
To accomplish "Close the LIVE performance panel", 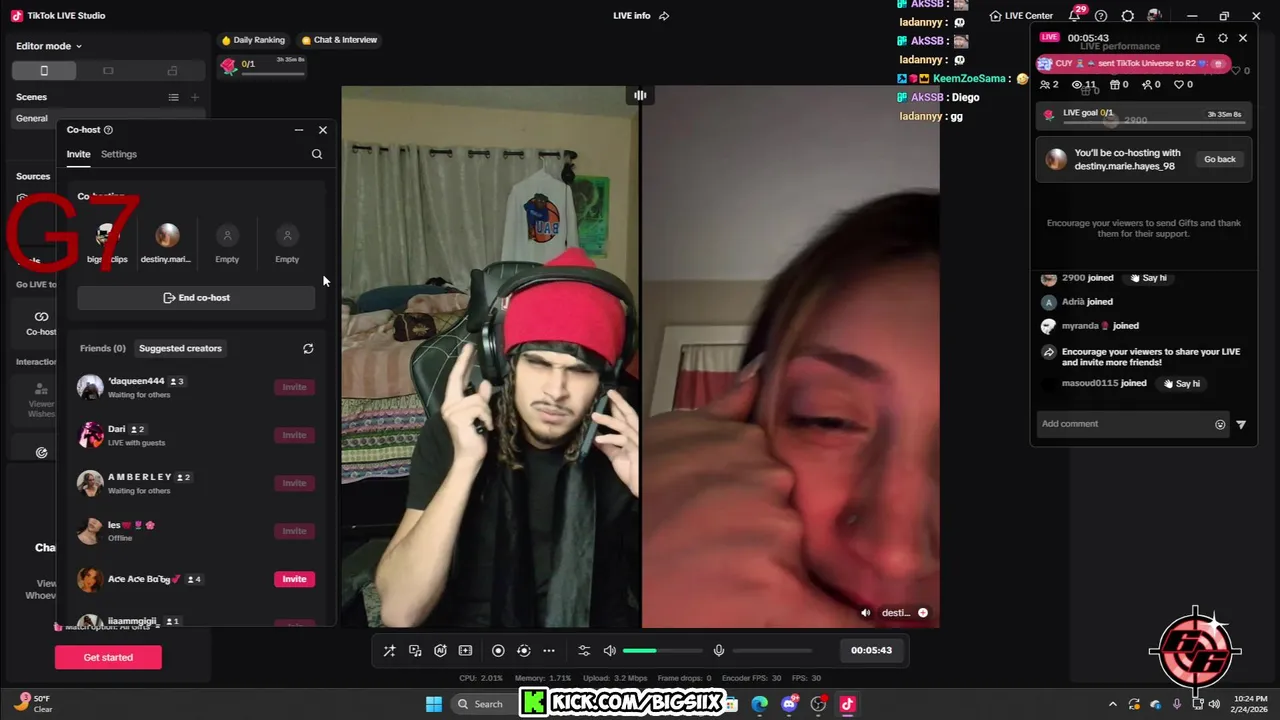I will 1243,38.
